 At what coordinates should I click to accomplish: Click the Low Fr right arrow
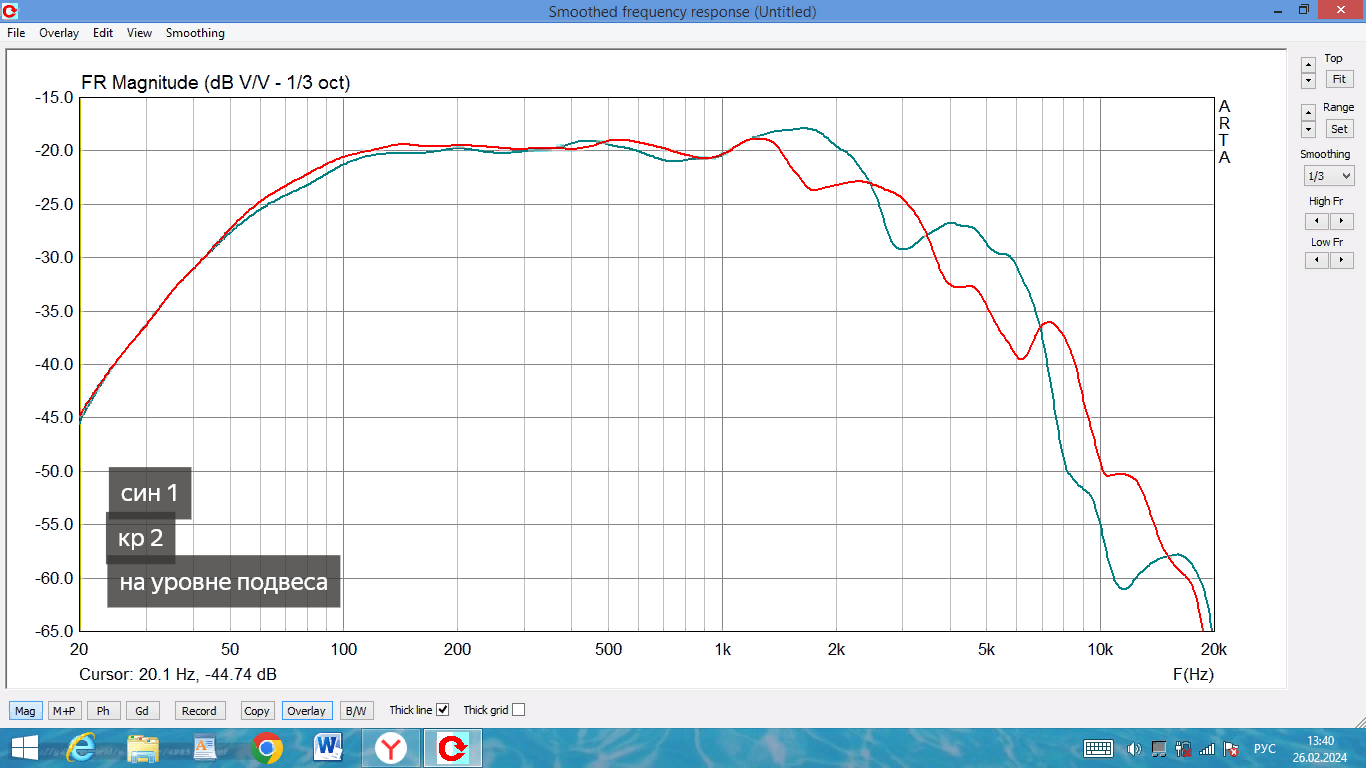[x=1341, y=260]
